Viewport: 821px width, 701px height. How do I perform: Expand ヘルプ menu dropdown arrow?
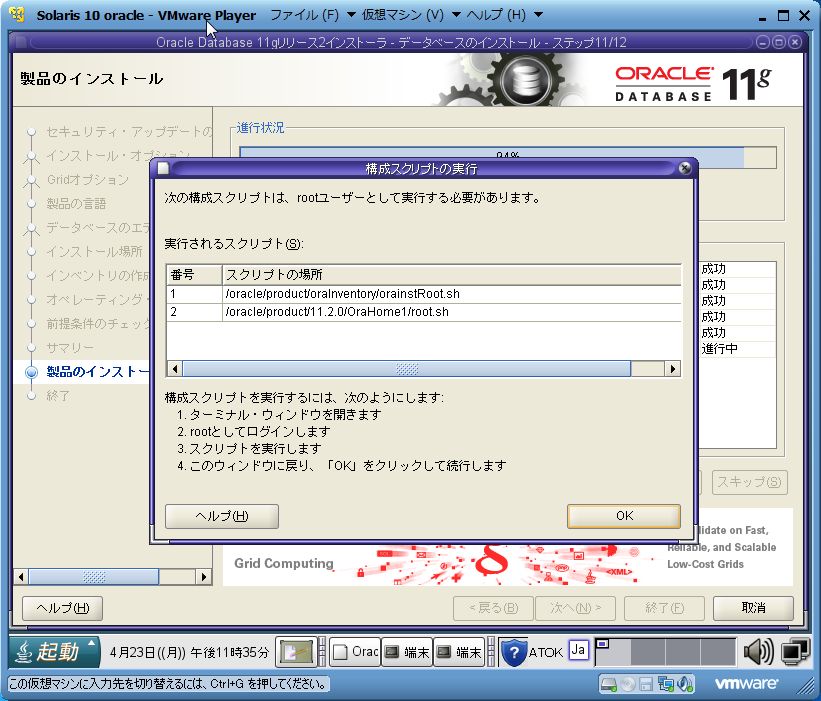(538, 15)
